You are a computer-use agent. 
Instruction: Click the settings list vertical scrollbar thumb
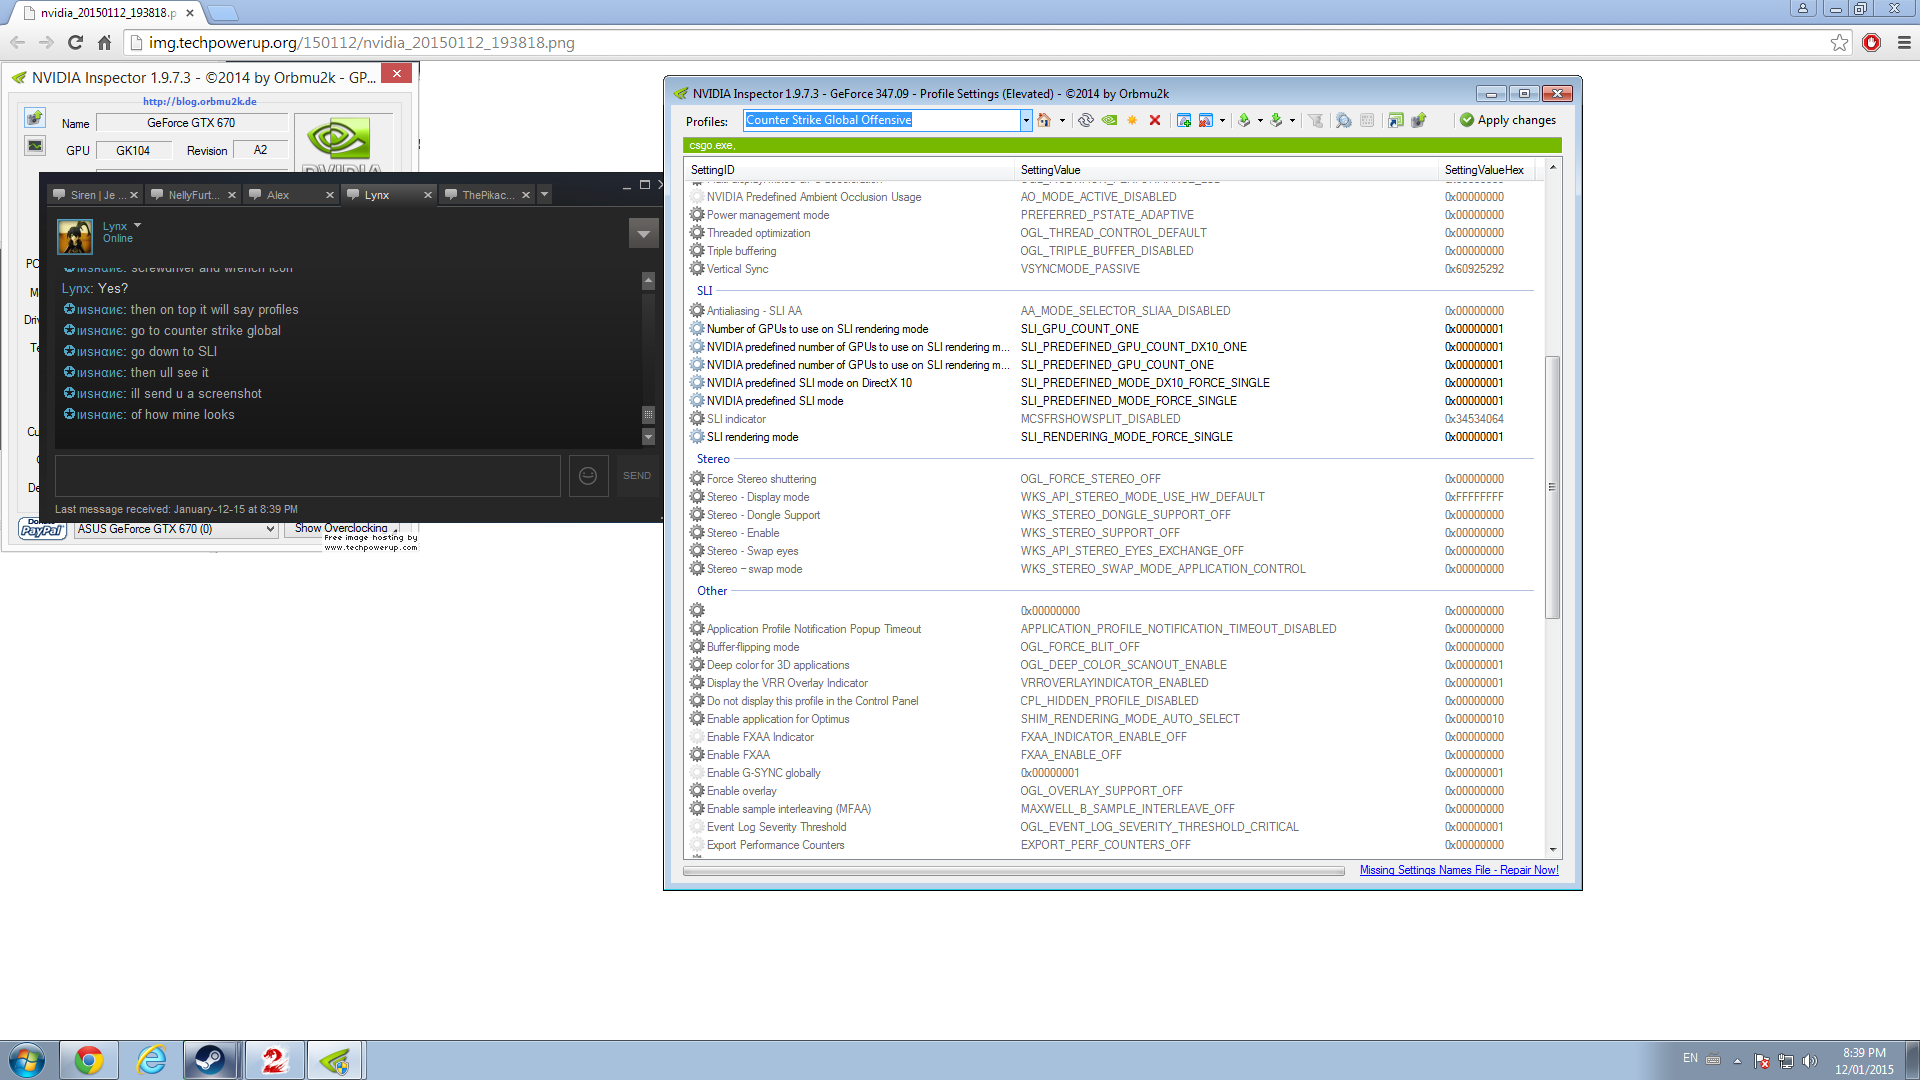[1553, 487]
